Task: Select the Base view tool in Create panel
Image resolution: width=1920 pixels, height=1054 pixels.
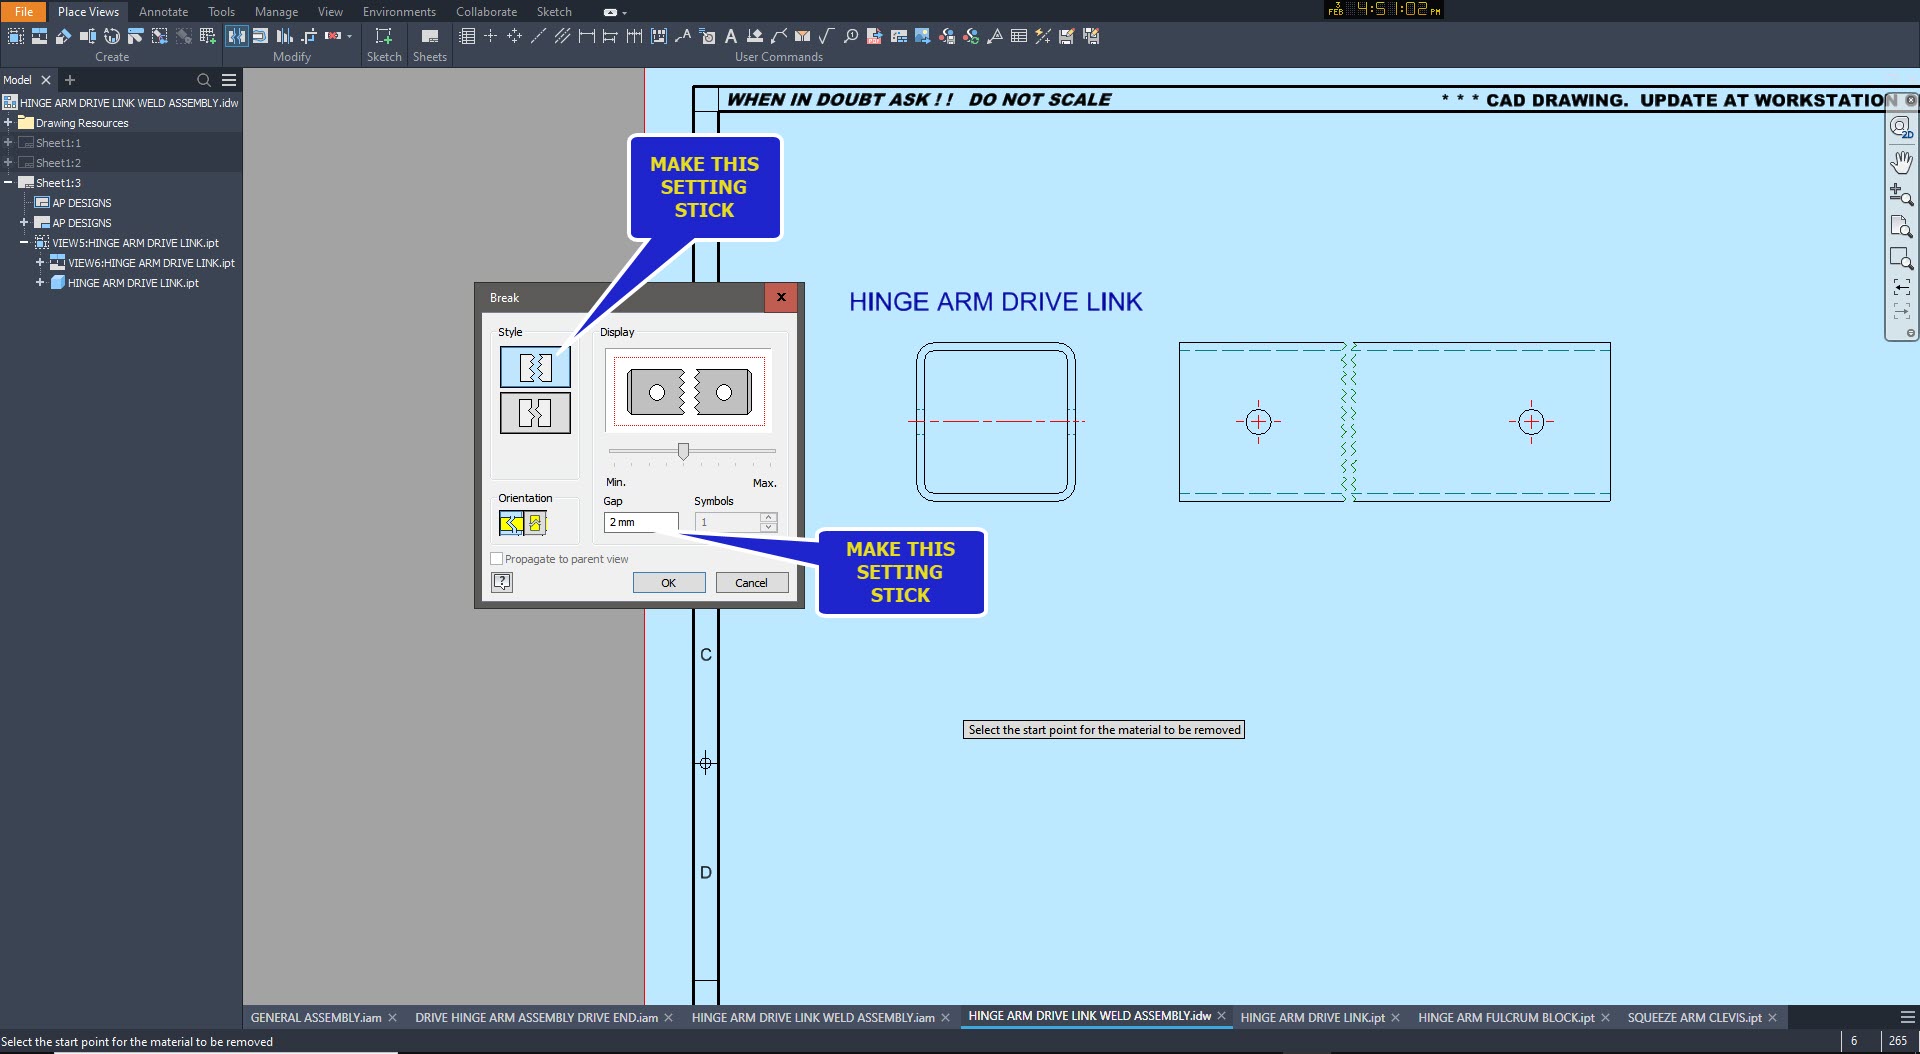Action: pos(16,36)
